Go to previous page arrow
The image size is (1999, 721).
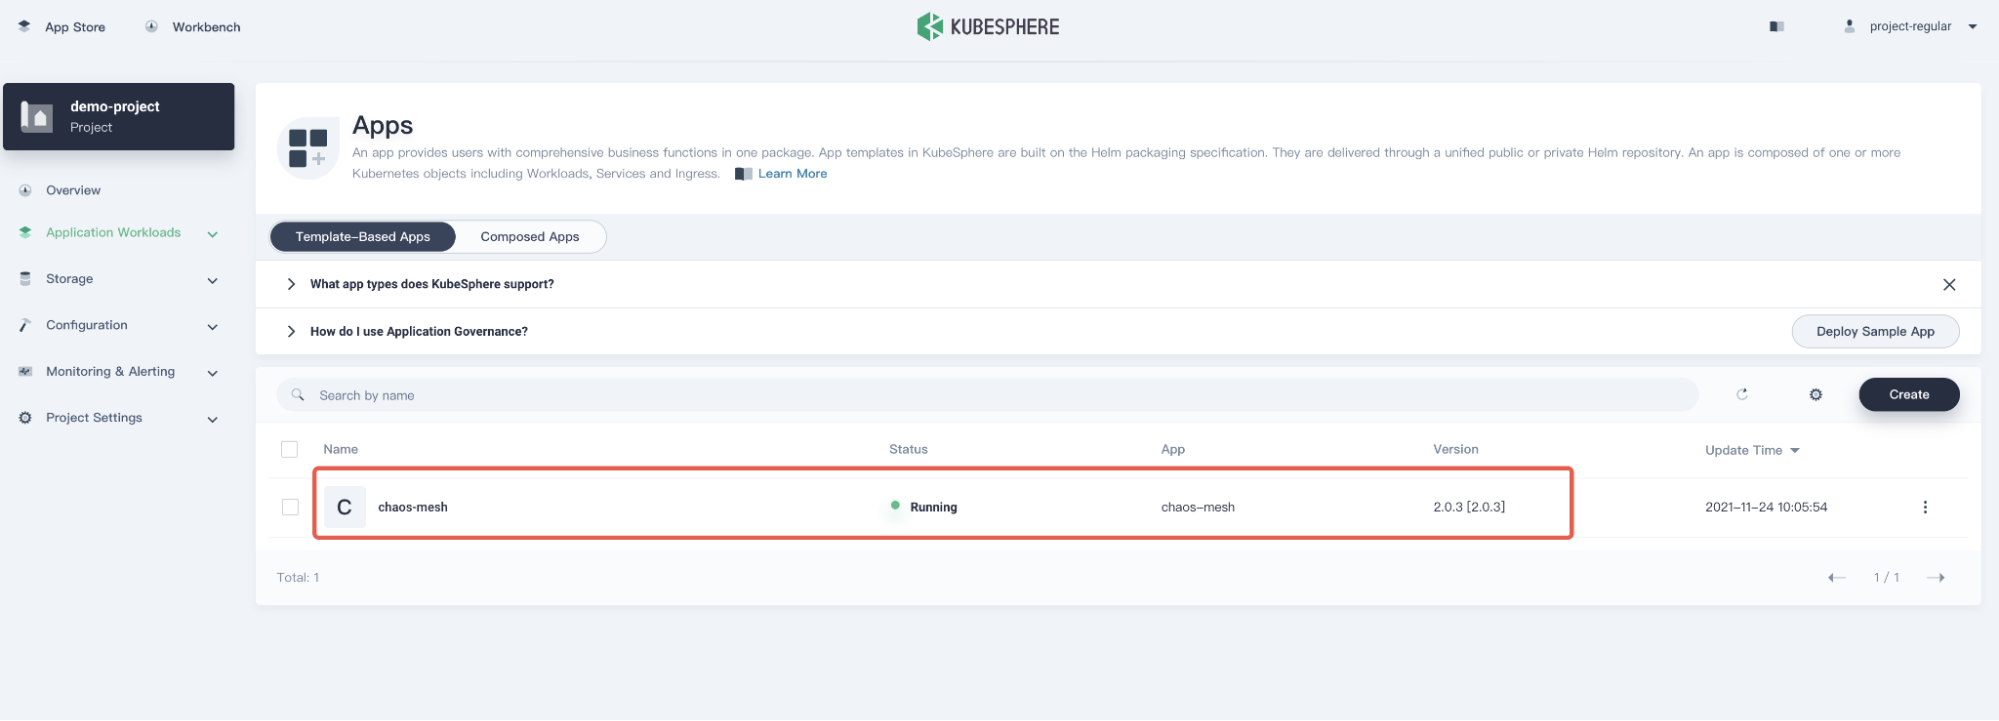(x=1836, y=578)
